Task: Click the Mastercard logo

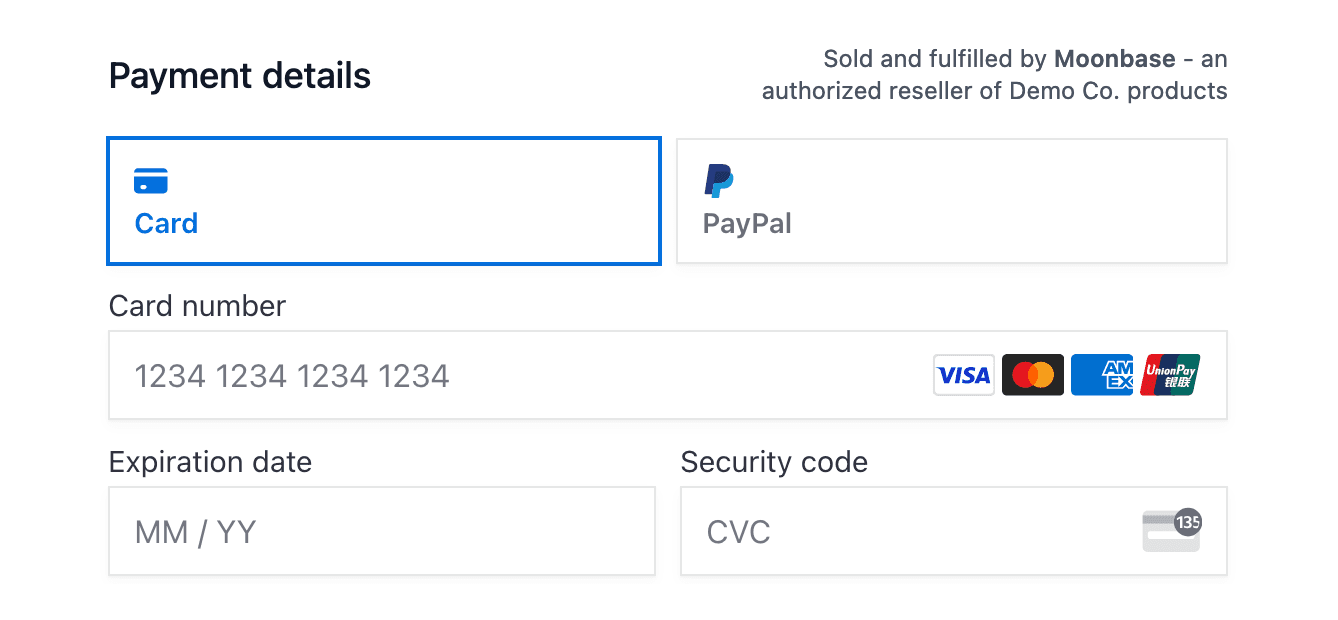Action: point(1032,375)
